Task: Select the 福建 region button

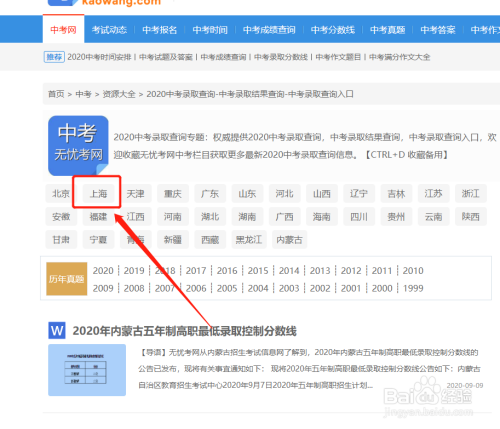Action: pos(98,217)
